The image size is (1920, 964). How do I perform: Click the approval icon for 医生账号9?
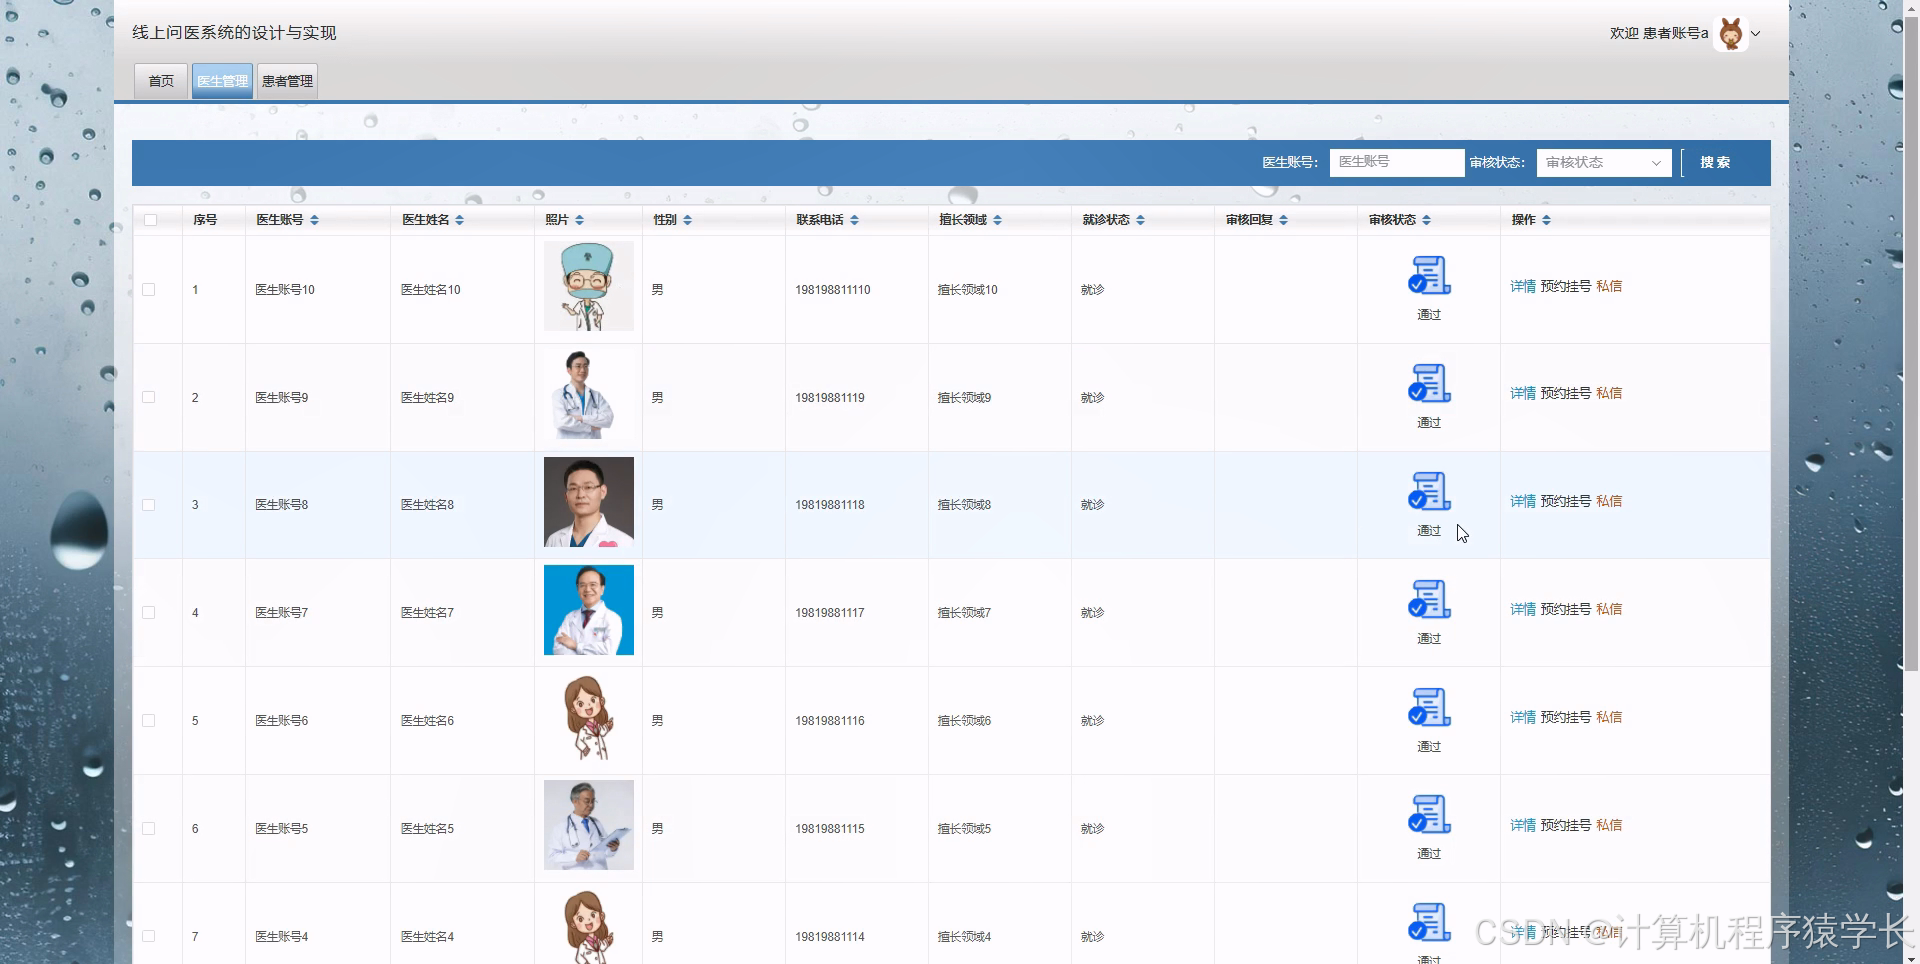click(1429, 383)
